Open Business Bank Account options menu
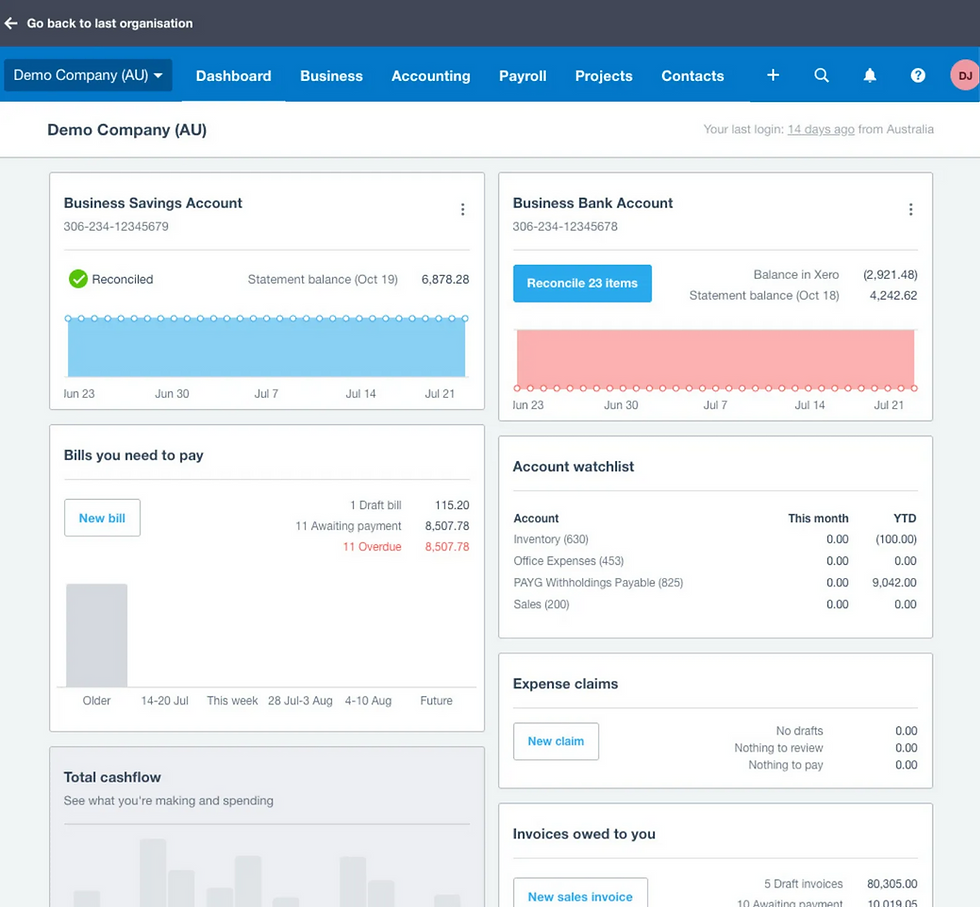Viewport: 980px width, 907px height. pos(911,209)
